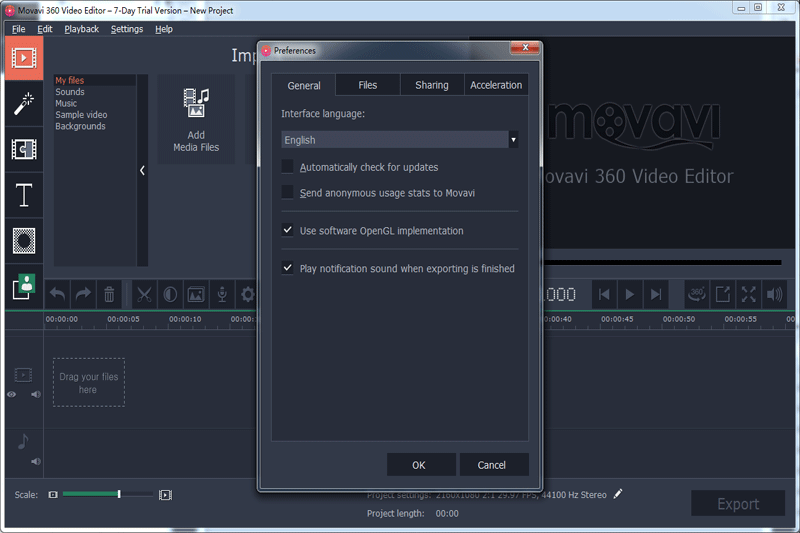The height and width of the screenshot is (533, 800).
Task: Enable Send anonymous usage stats checkbox
Action: [x=288, y=192]
